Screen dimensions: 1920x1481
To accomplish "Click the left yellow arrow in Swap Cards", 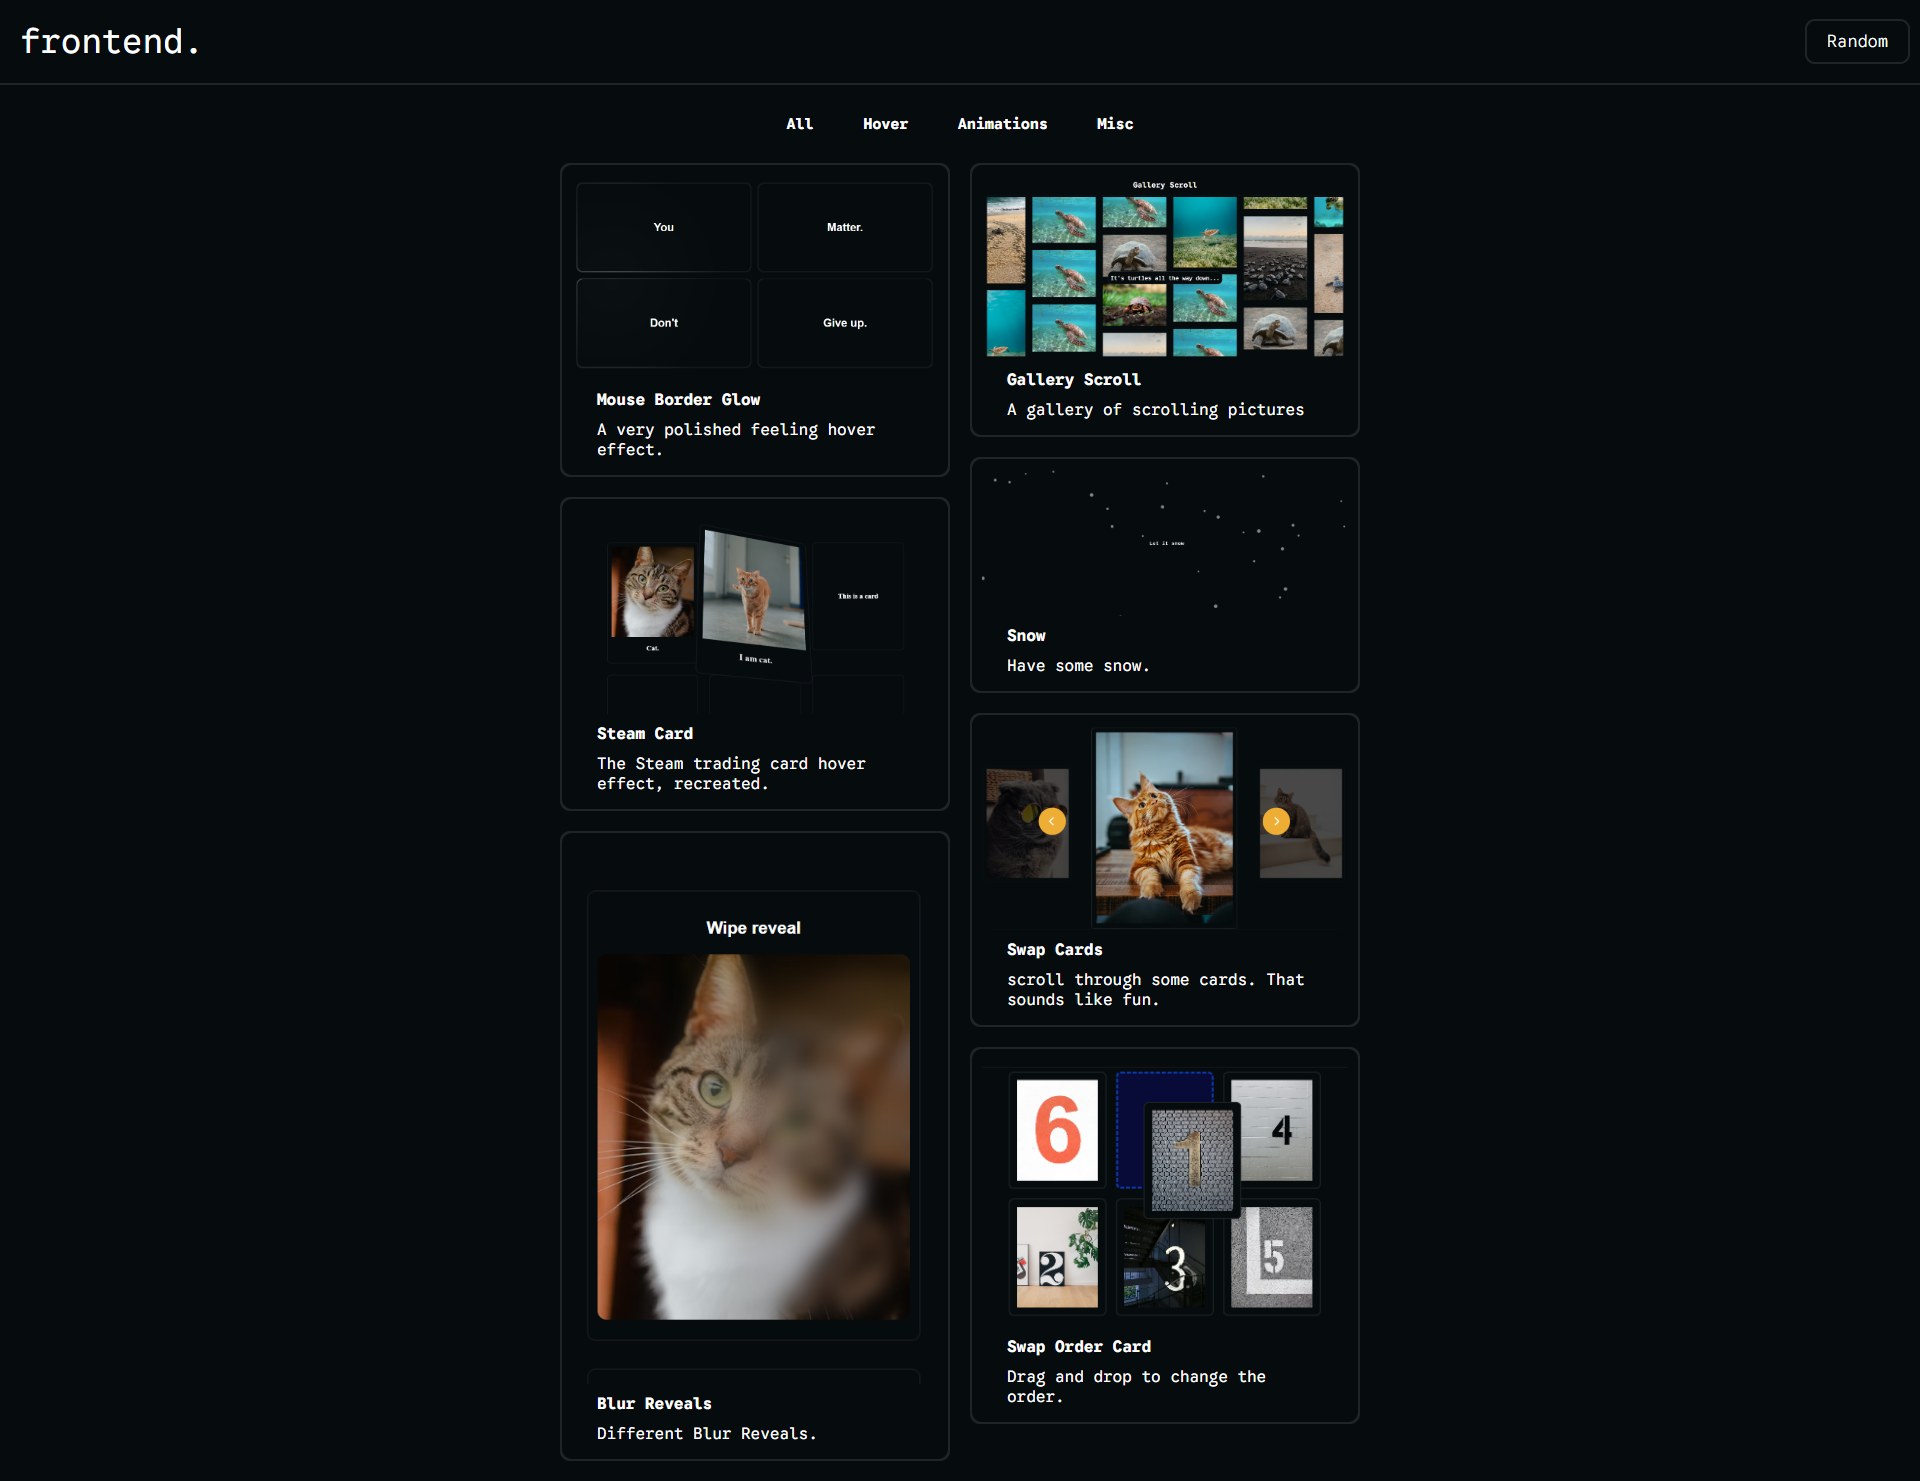I will (x=1051, y=821).
